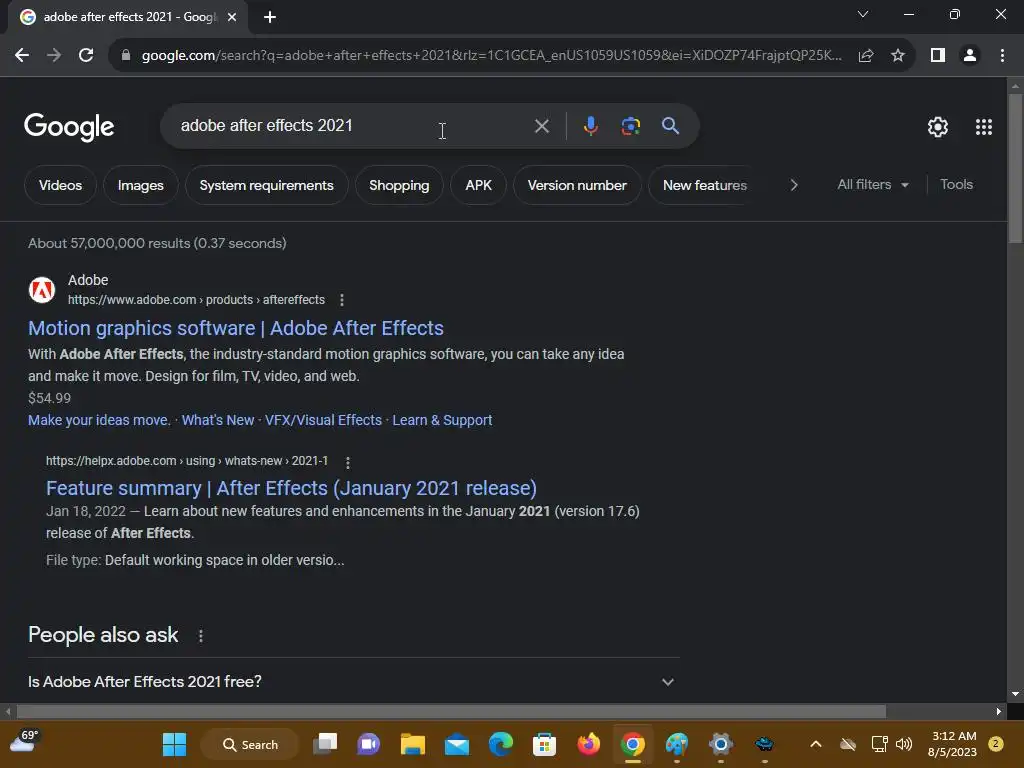Open Mail app from taskbar
This screenshot has height=768, width=1024.
(456, 744)
